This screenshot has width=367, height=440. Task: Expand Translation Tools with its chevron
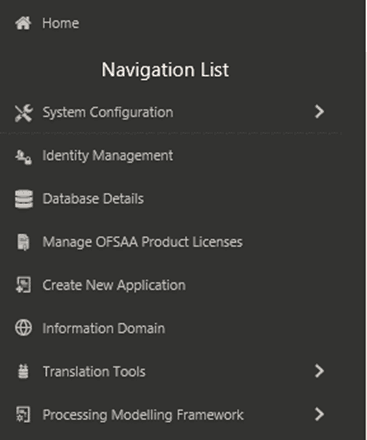319,371
